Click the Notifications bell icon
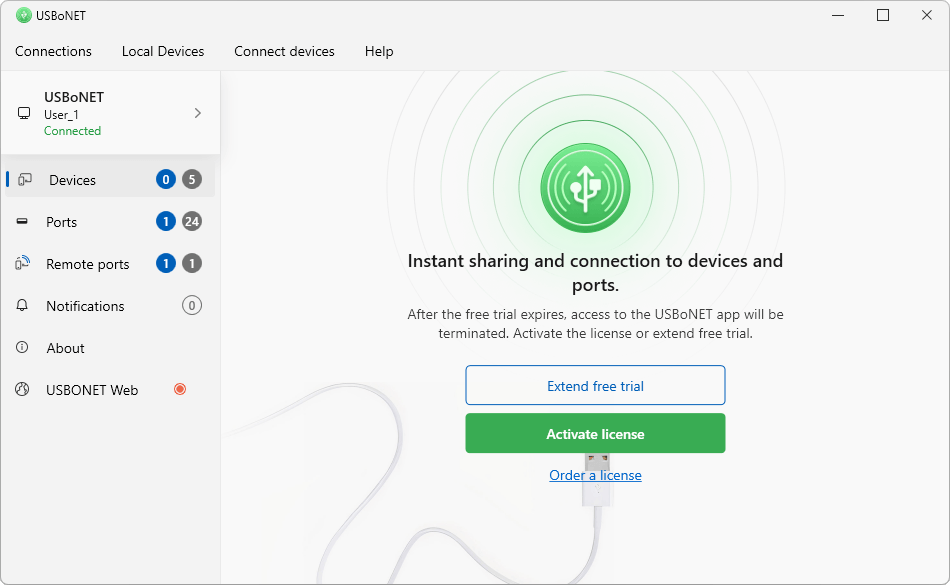This screenshot has height=585, width=950. point(22,306)
